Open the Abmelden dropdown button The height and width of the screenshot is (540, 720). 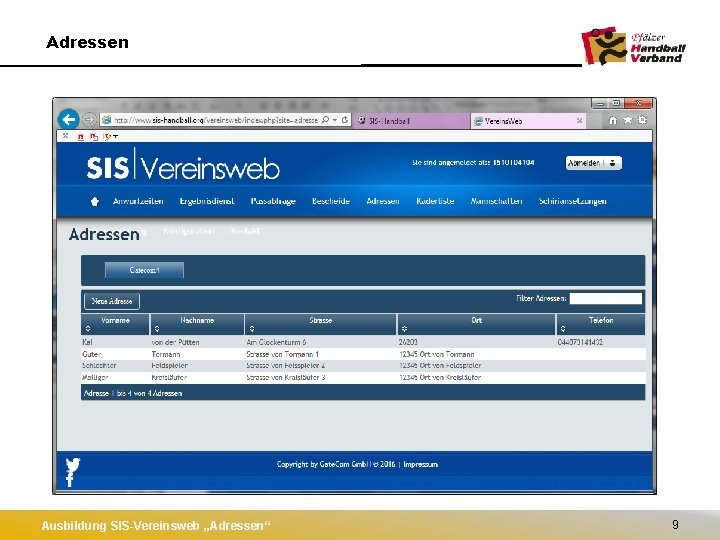point(593,163)
